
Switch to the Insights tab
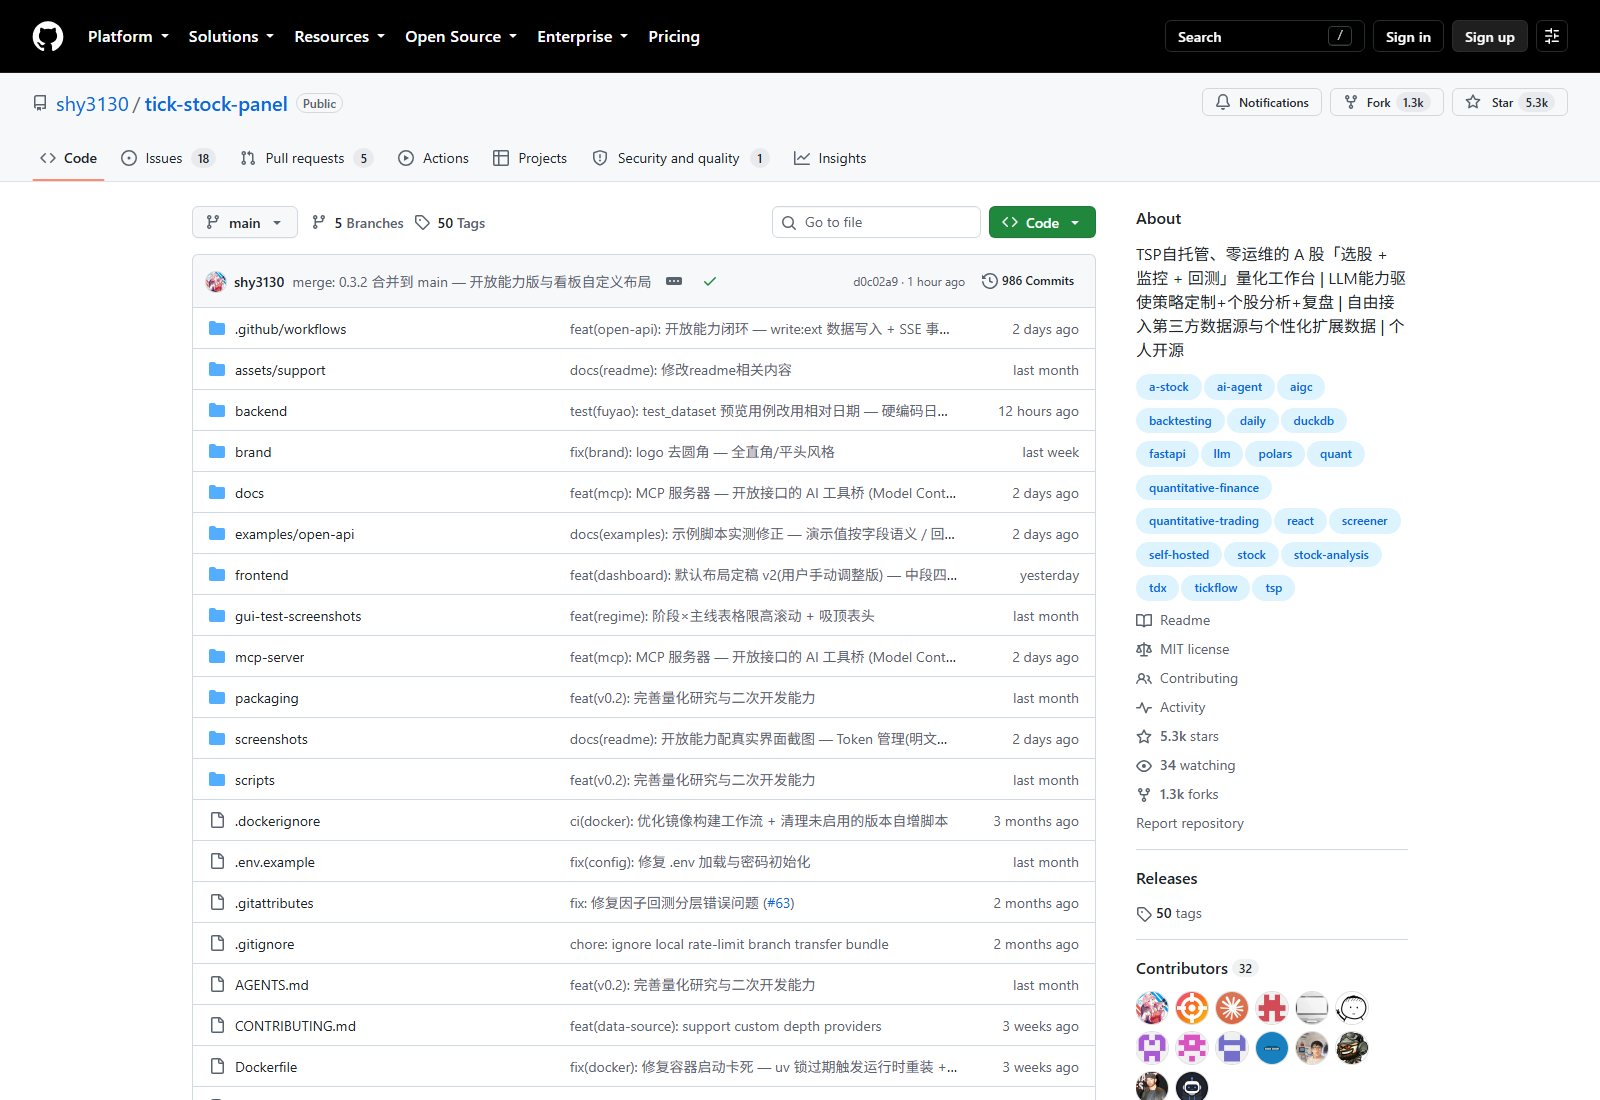(x=830, y=158)
